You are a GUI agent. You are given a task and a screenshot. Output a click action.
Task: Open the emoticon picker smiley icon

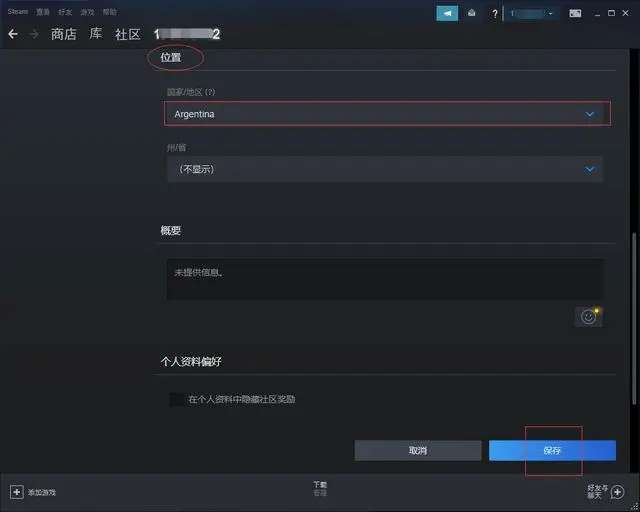[588, 316]
